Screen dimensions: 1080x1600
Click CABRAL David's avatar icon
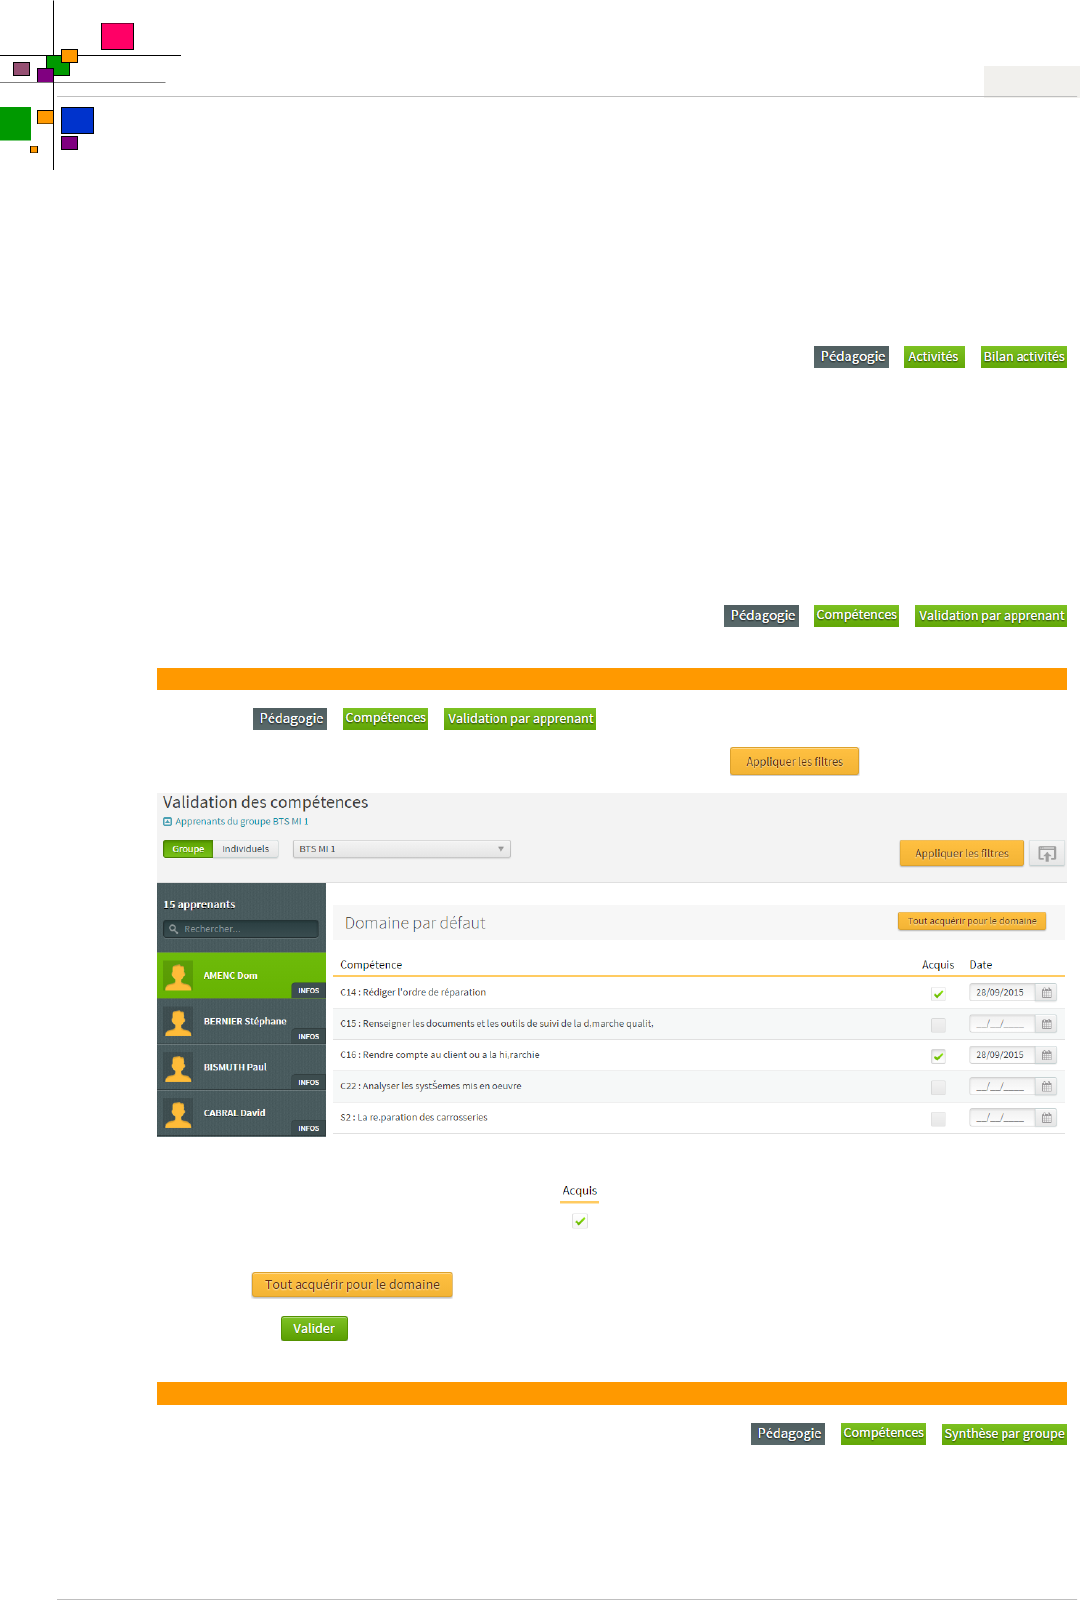click(178, 1113)
